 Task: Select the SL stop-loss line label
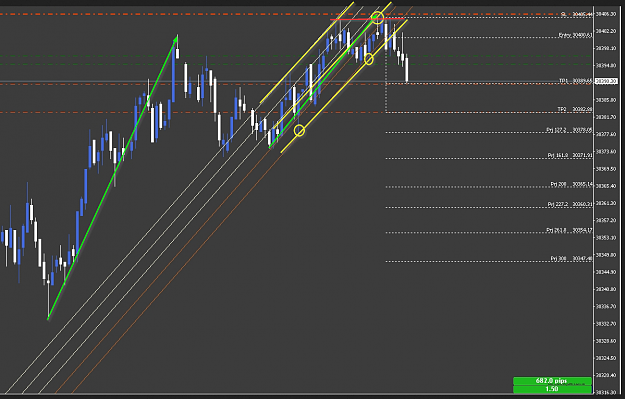point(577,14)
